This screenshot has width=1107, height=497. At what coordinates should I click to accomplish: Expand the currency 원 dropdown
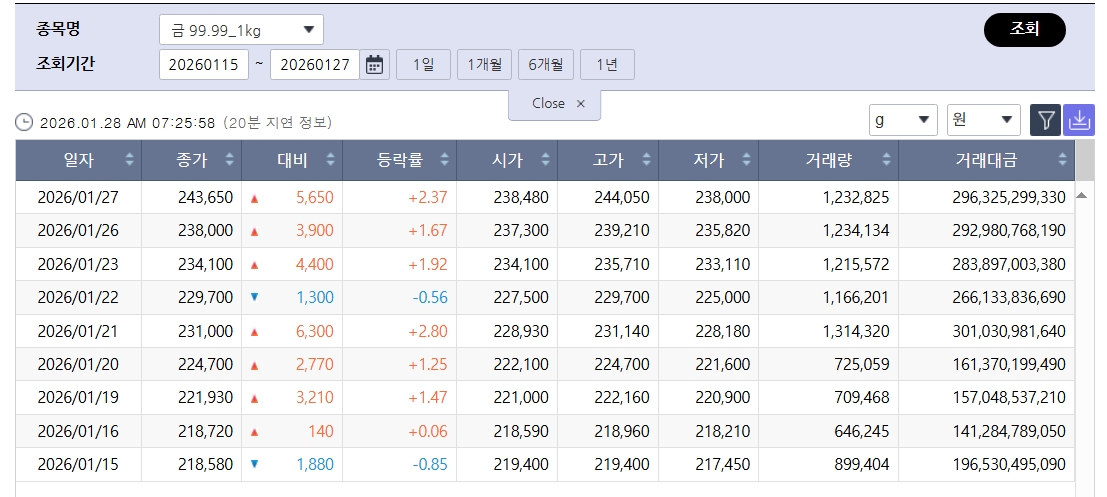983,120
